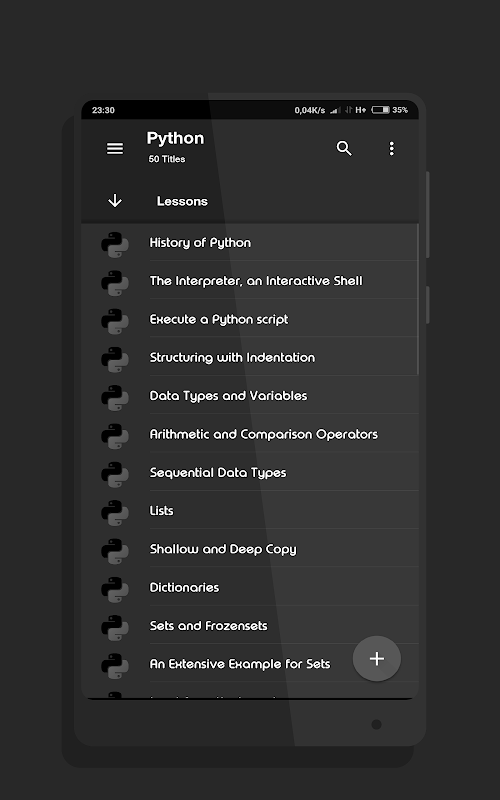
Task: Open the three-dot overflow menu
Action: [391, 148]
